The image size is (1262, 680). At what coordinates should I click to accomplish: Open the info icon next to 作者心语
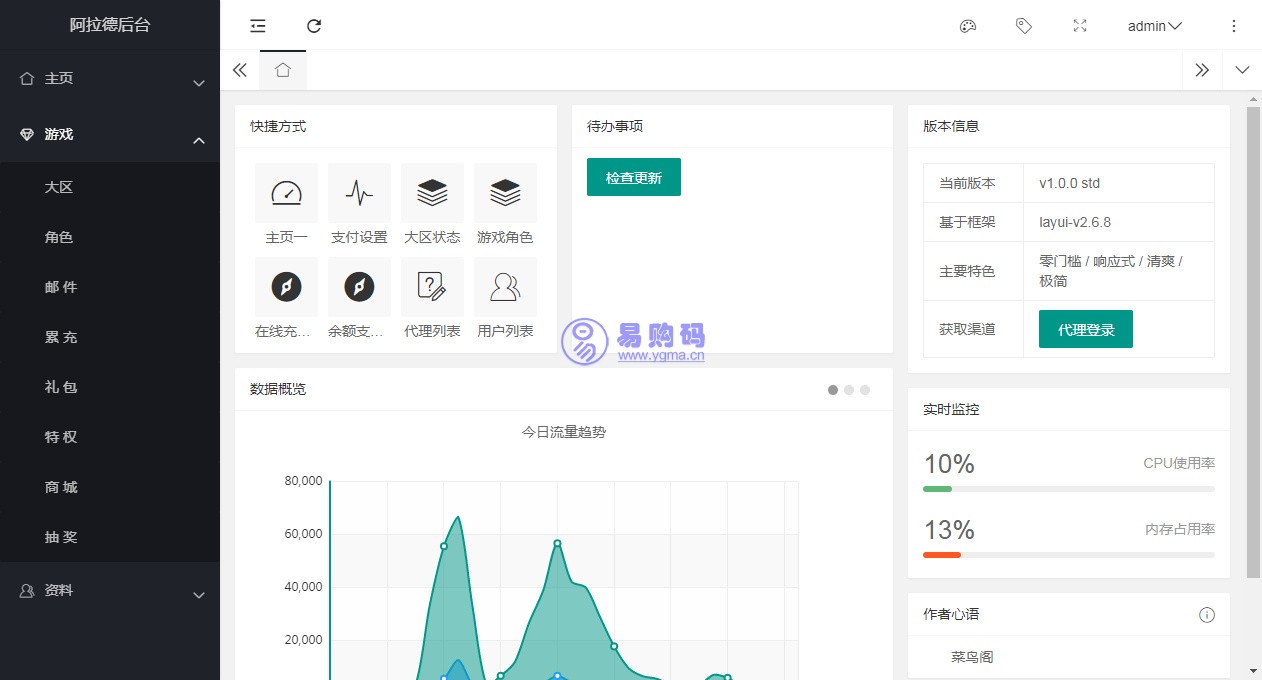(x=1207, y=615)
